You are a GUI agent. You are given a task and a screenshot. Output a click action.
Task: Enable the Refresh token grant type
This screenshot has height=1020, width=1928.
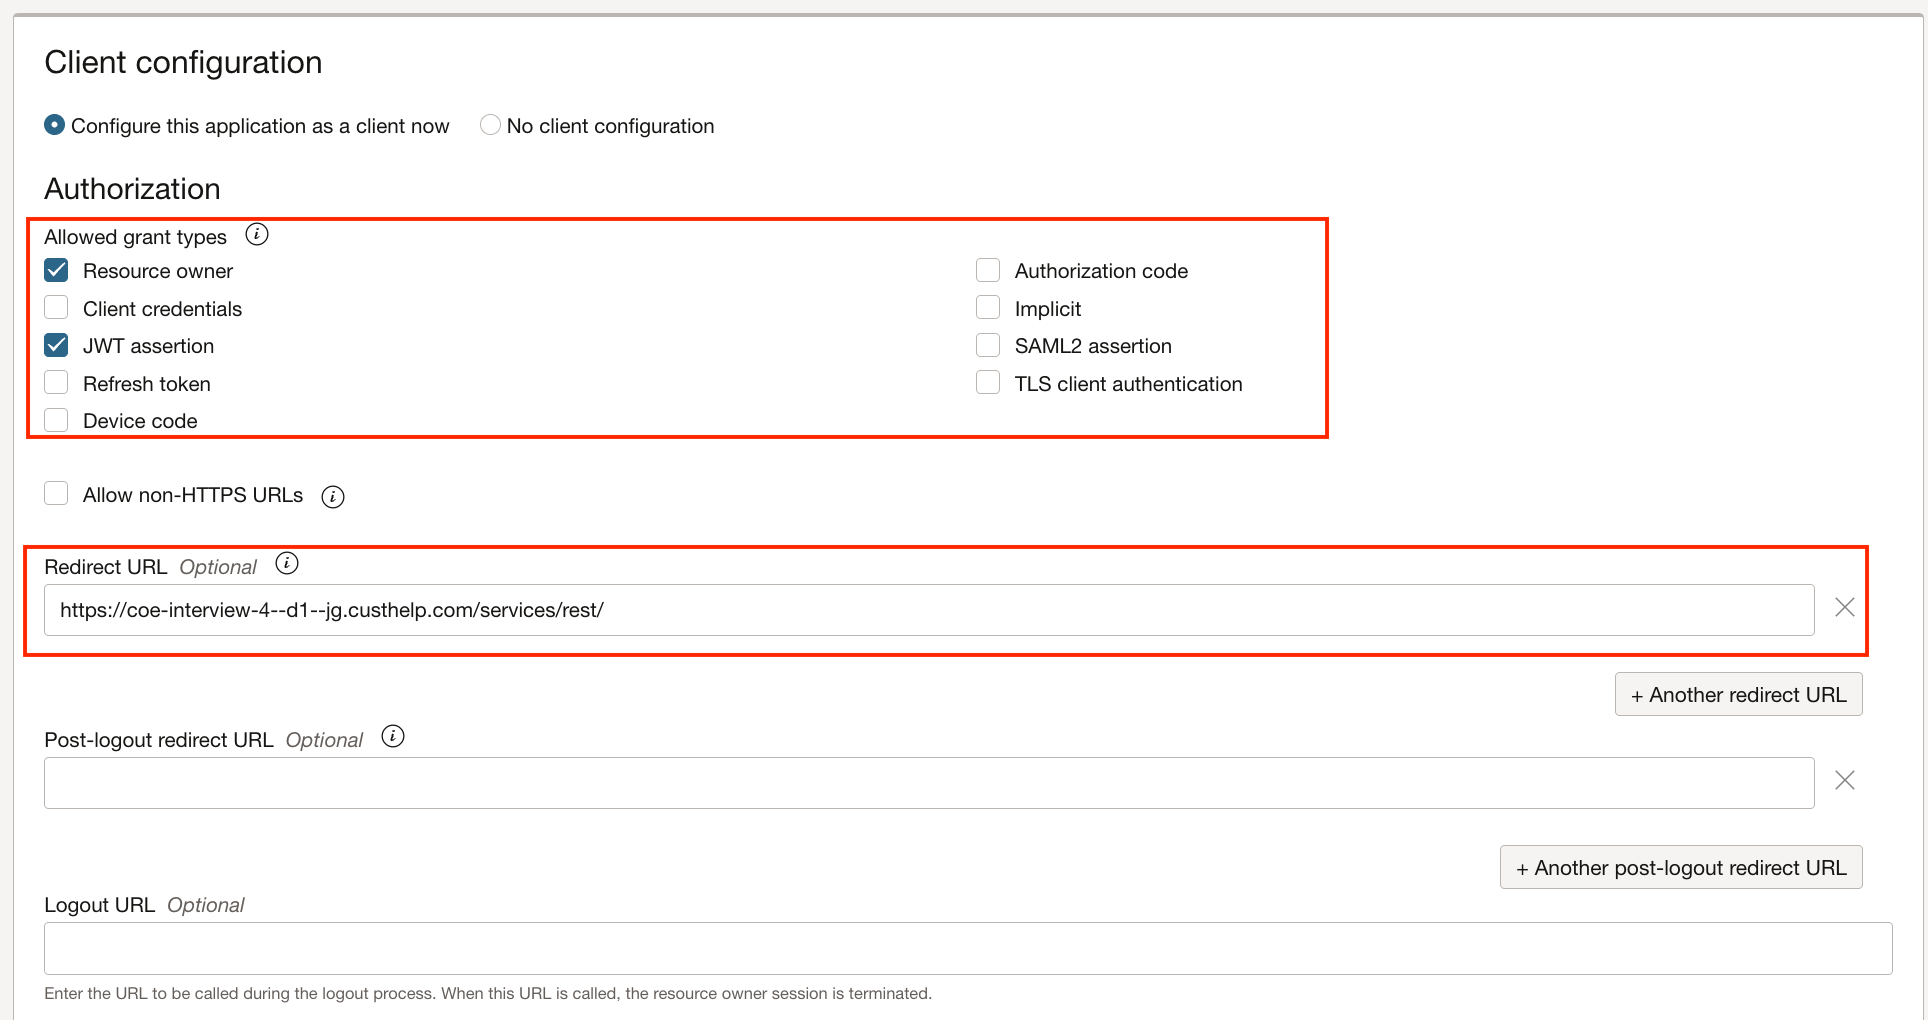pos(56,381)
